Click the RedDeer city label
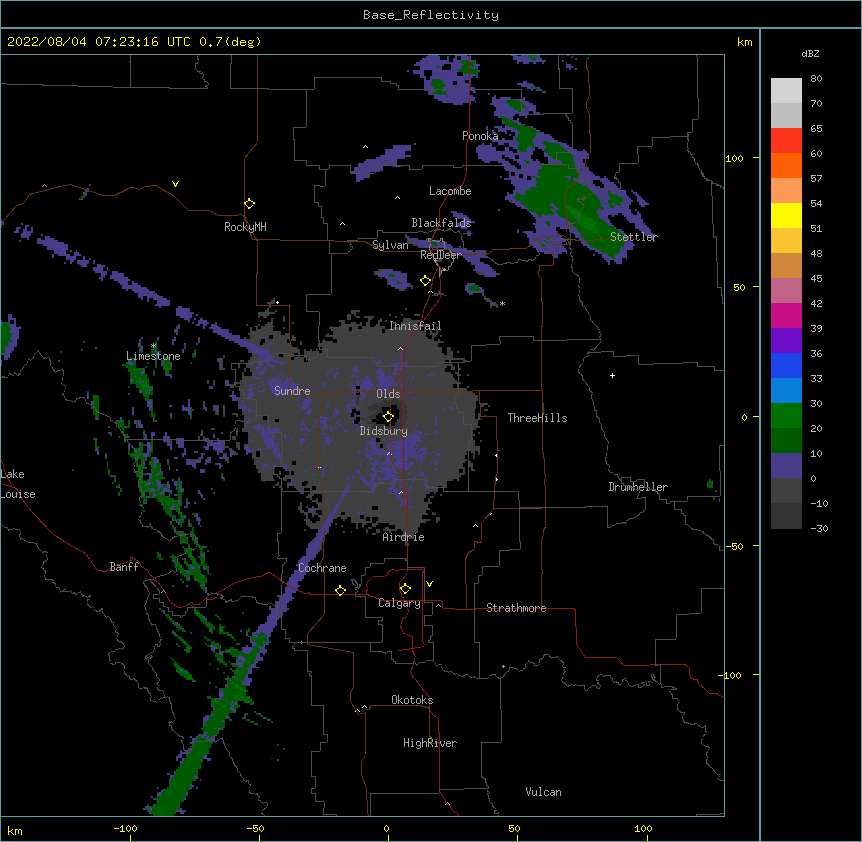Viewport: 862px width, 842px height. 440,256
